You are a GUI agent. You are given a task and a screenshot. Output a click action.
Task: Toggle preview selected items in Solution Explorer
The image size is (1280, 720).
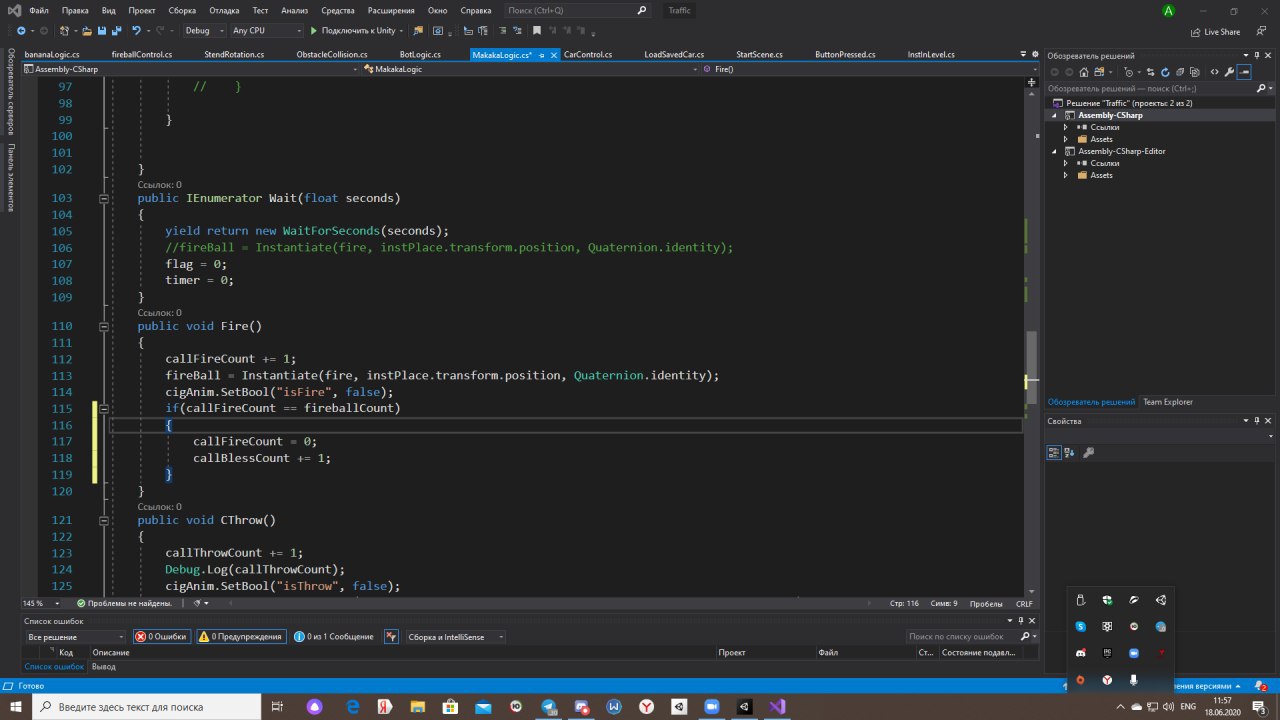click(x=1244, y=72)
